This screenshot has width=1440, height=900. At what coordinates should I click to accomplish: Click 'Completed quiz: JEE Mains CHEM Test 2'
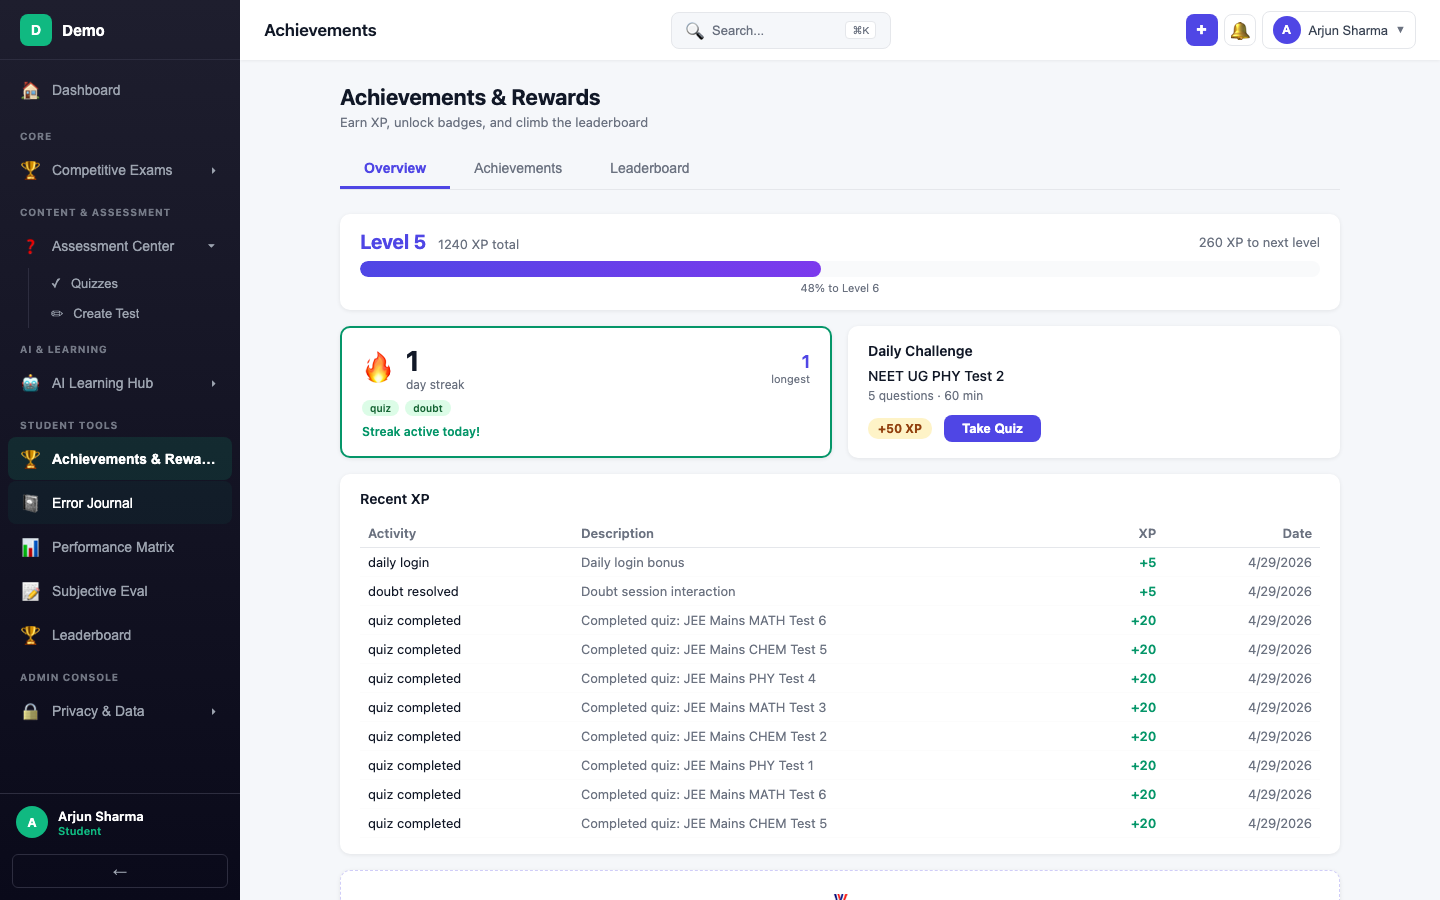[x=704, y=737]
